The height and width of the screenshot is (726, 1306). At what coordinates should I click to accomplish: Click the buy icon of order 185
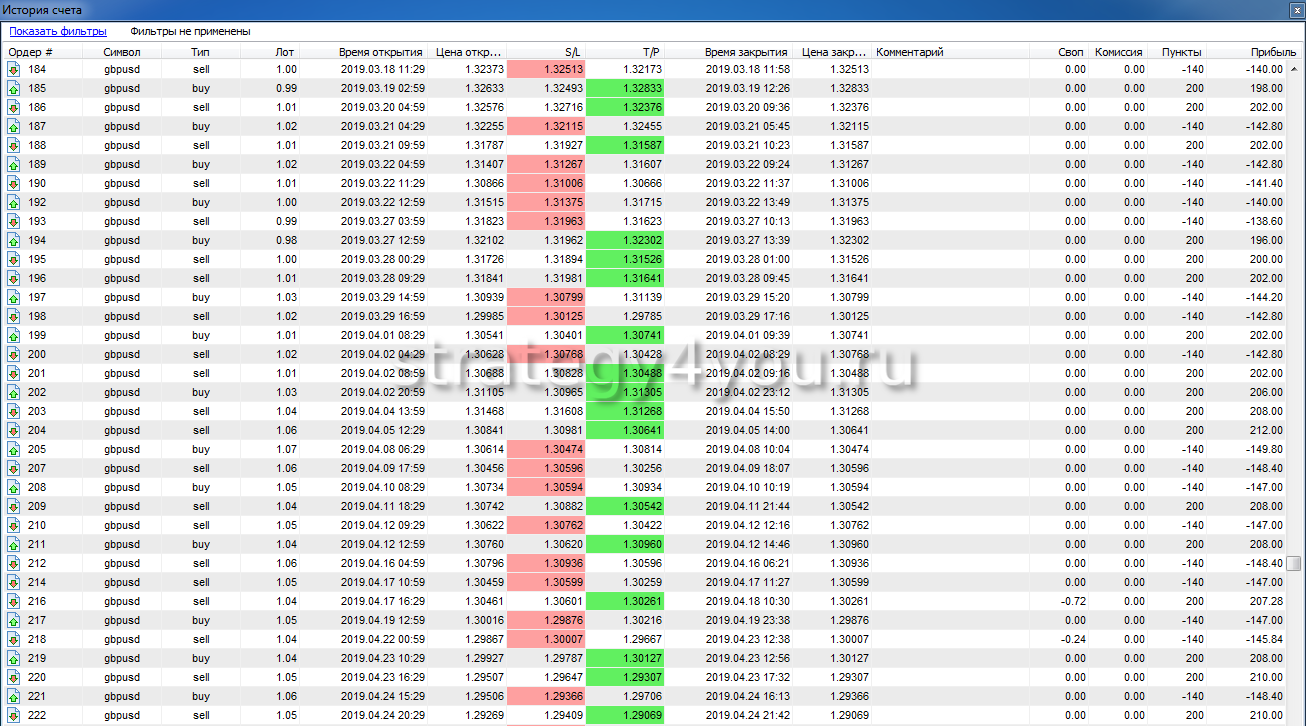point(13,89)
